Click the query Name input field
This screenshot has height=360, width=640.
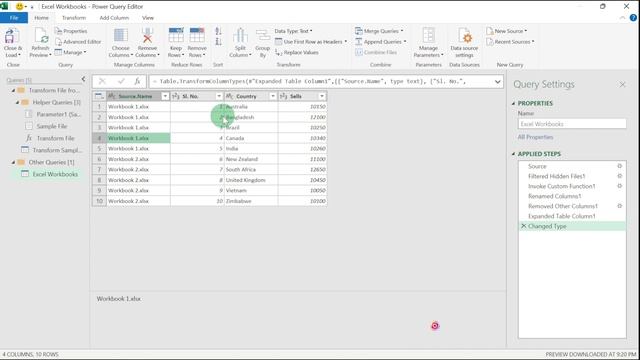tap(572, 124)
